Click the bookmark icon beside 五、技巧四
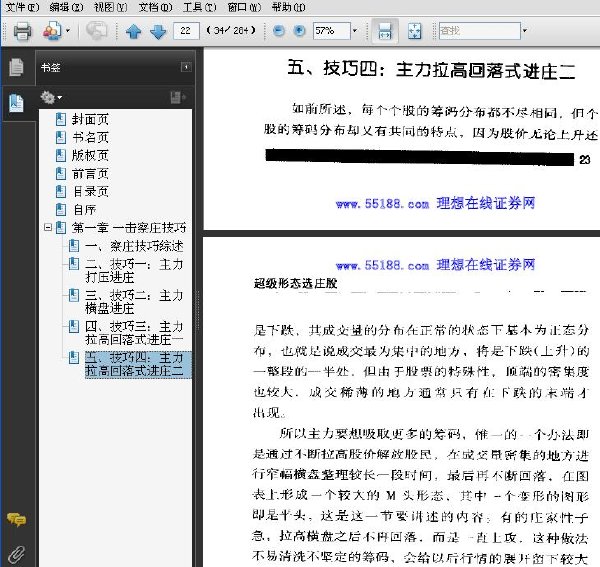Viewport: 600px width, 567px height. (x=74, y=358)
